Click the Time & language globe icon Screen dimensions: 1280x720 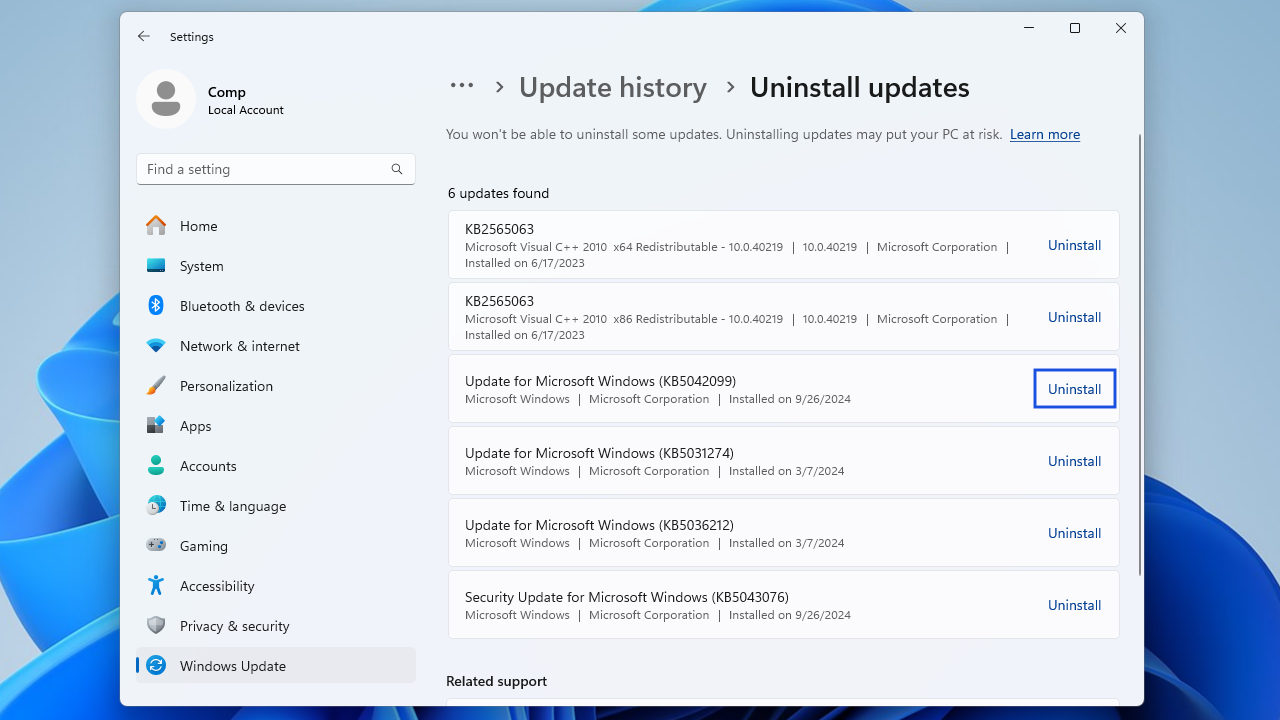156,506
